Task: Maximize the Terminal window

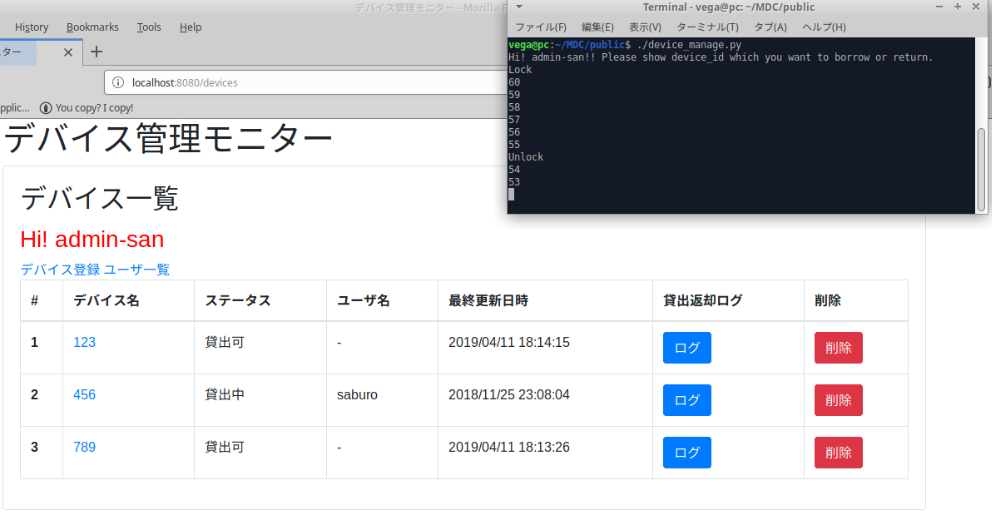Action: [957, 7]
